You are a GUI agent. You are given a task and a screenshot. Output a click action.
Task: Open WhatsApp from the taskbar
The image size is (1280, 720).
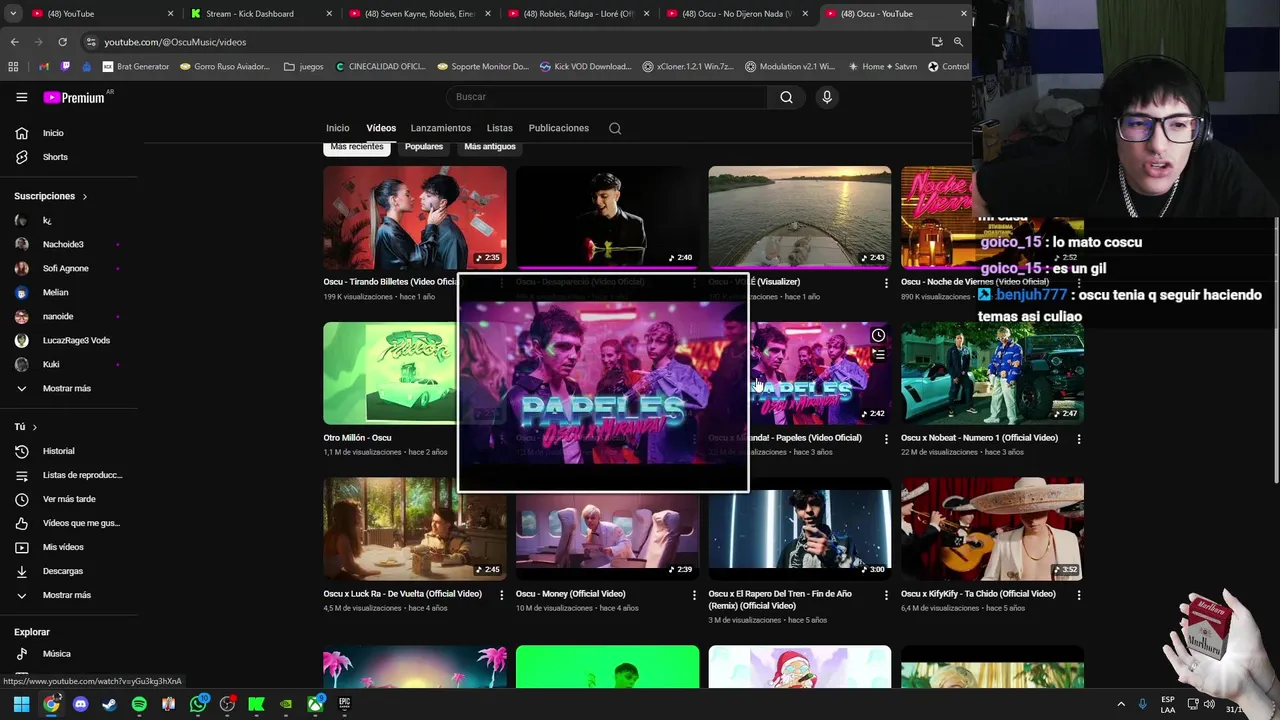pos(198,704)
